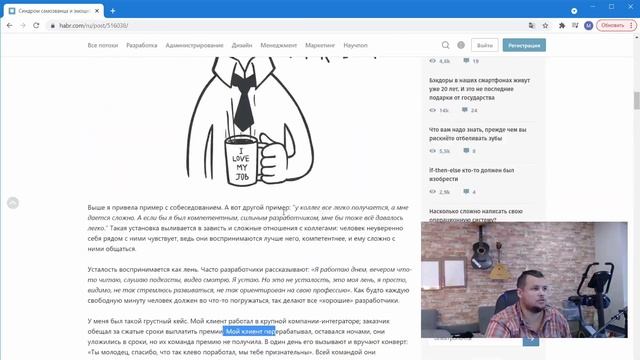Click views eye icon showing 2,9k
640x360 pixels.
click(433, 191)
